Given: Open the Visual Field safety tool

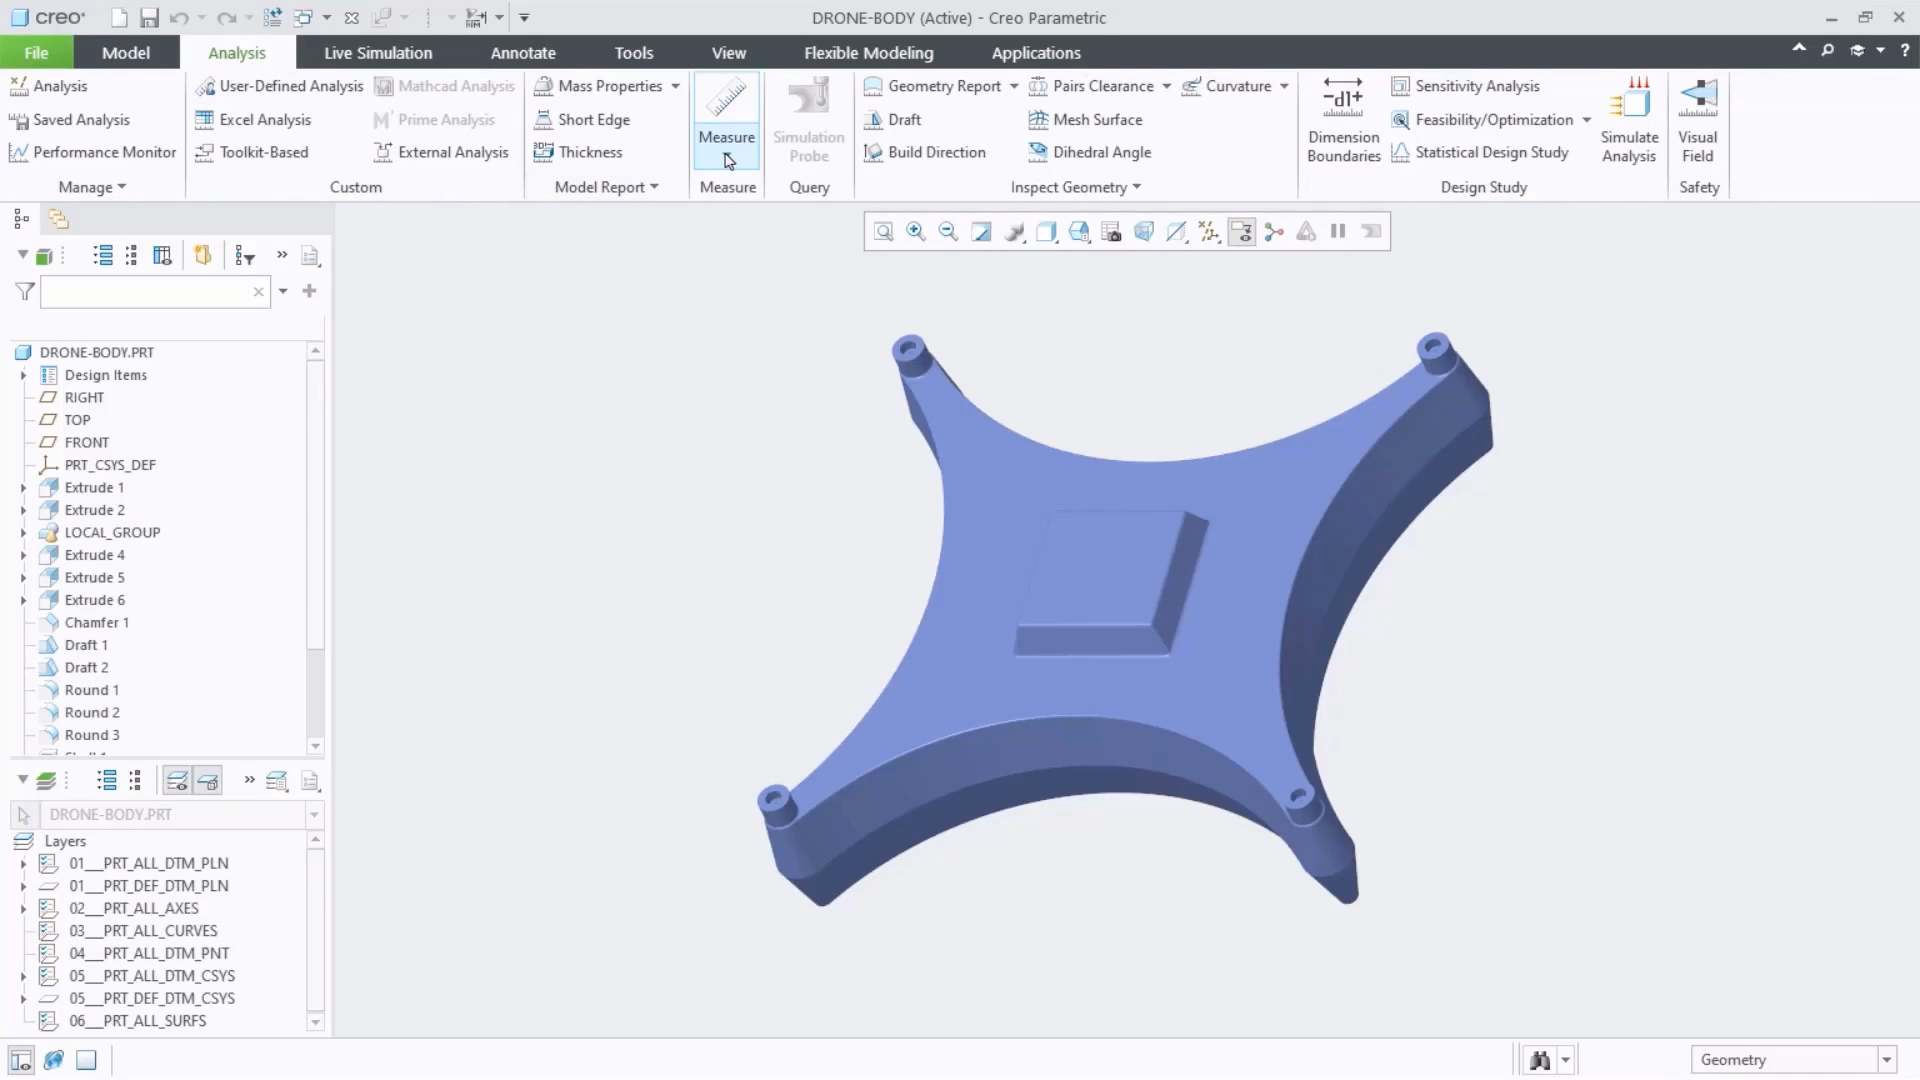Looking at the screenshot, I should [x=1697, y=119].
